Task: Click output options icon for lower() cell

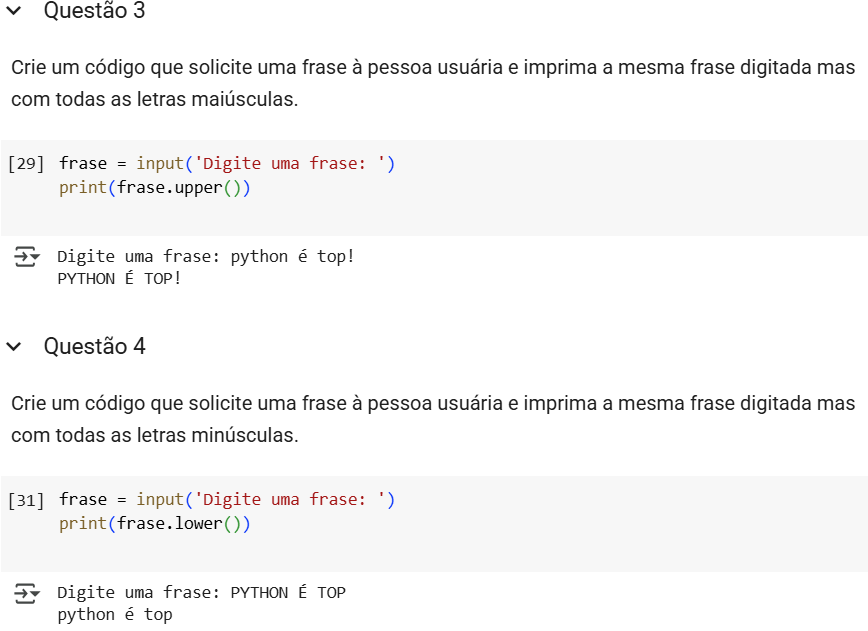Action: pyautogui.click(x=26, y=594)
